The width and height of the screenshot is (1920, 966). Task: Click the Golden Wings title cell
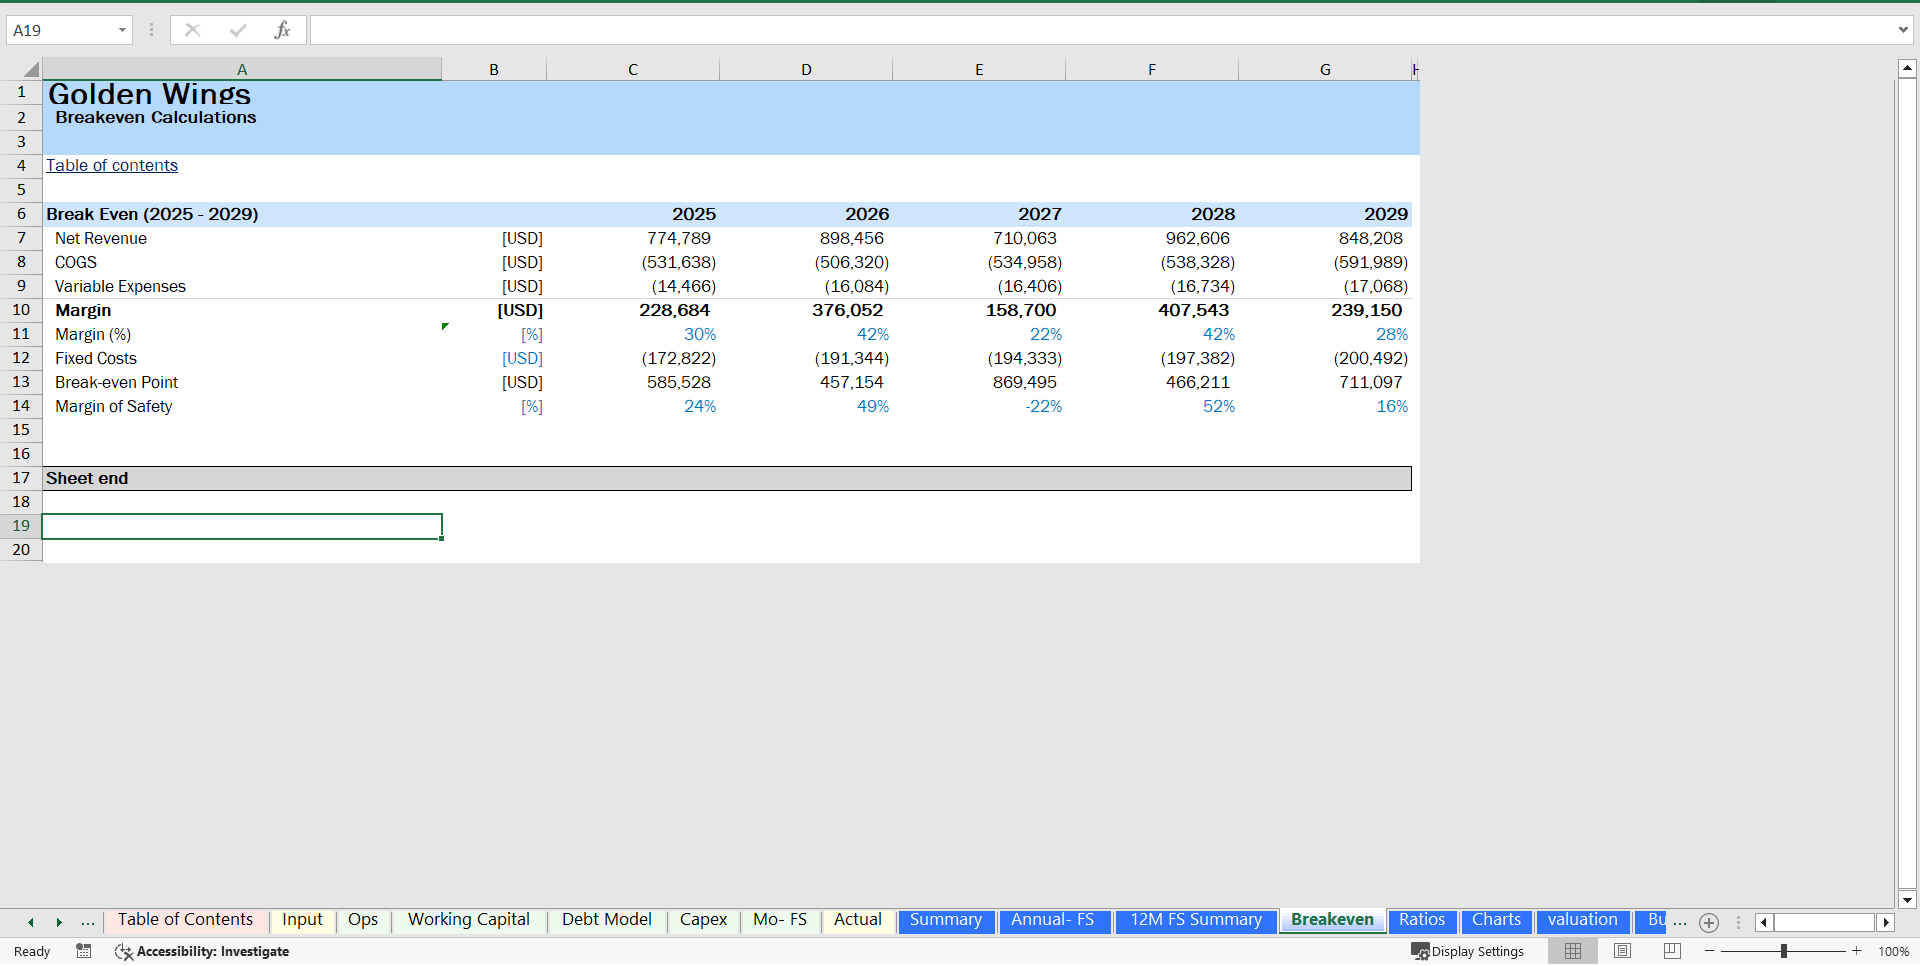coord(242,93)
